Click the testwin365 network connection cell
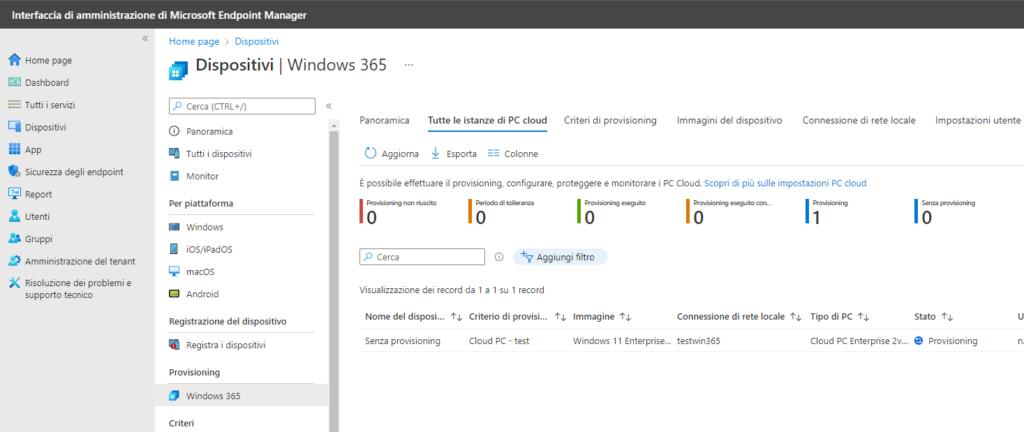Viewport: 1024px width, 432px height. coord(699,341)
